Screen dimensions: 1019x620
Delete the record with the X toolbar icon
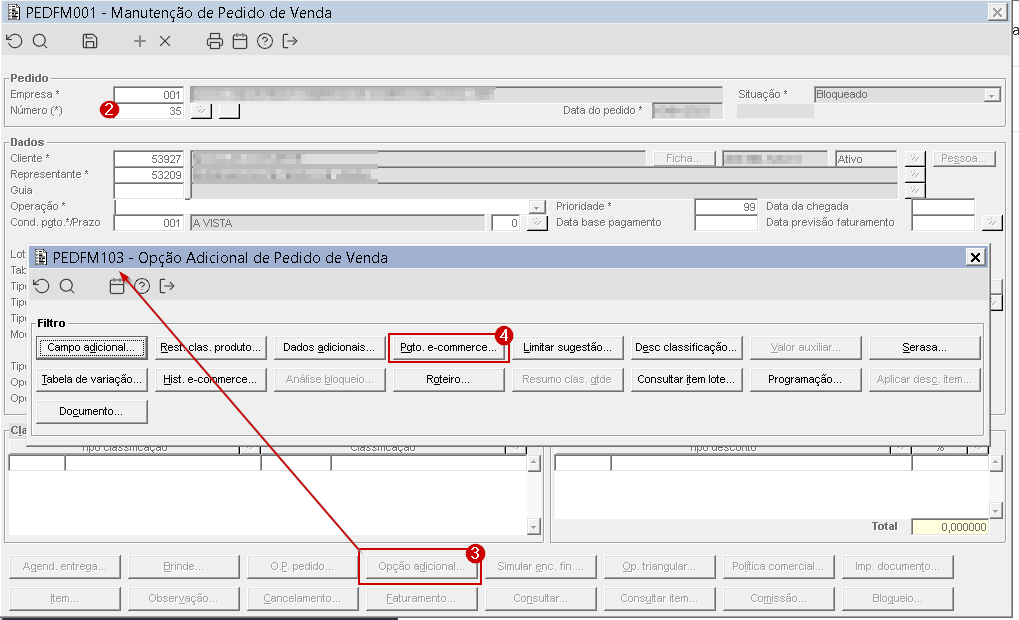click(165, 42)
